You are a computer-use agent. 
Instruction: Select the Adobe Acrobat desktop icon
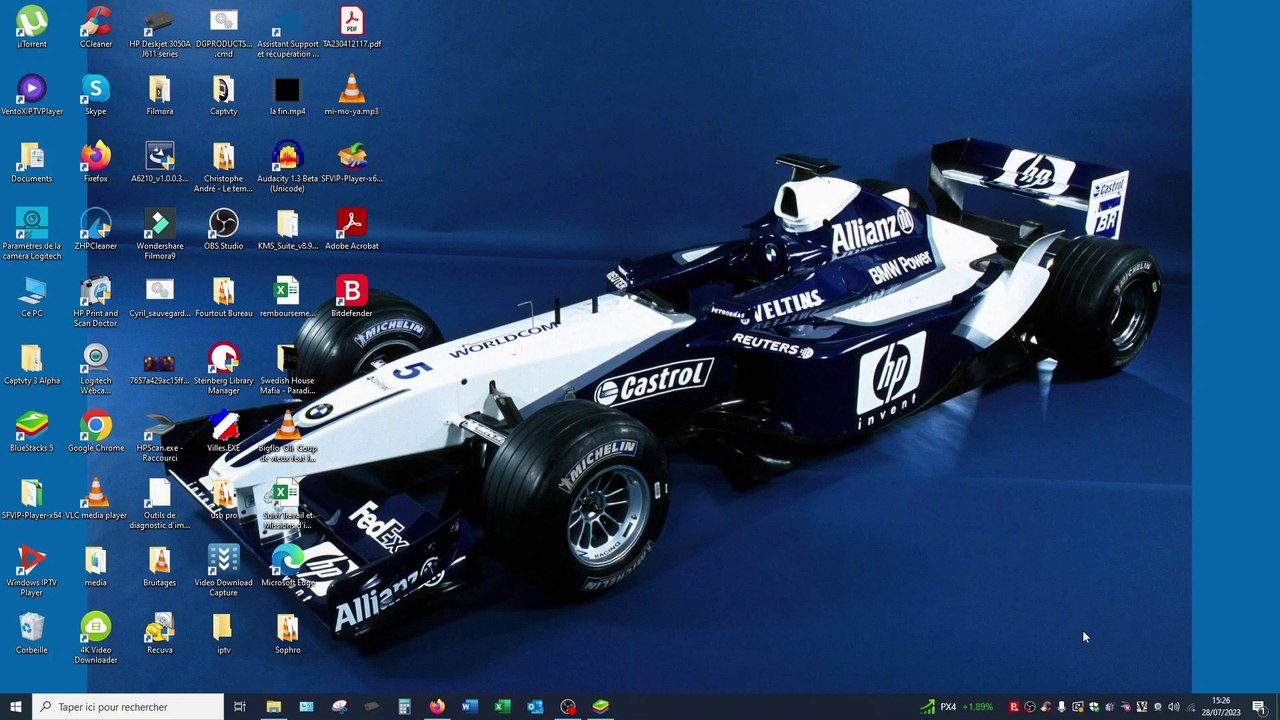pyautogui.click(x=352, y=229)
